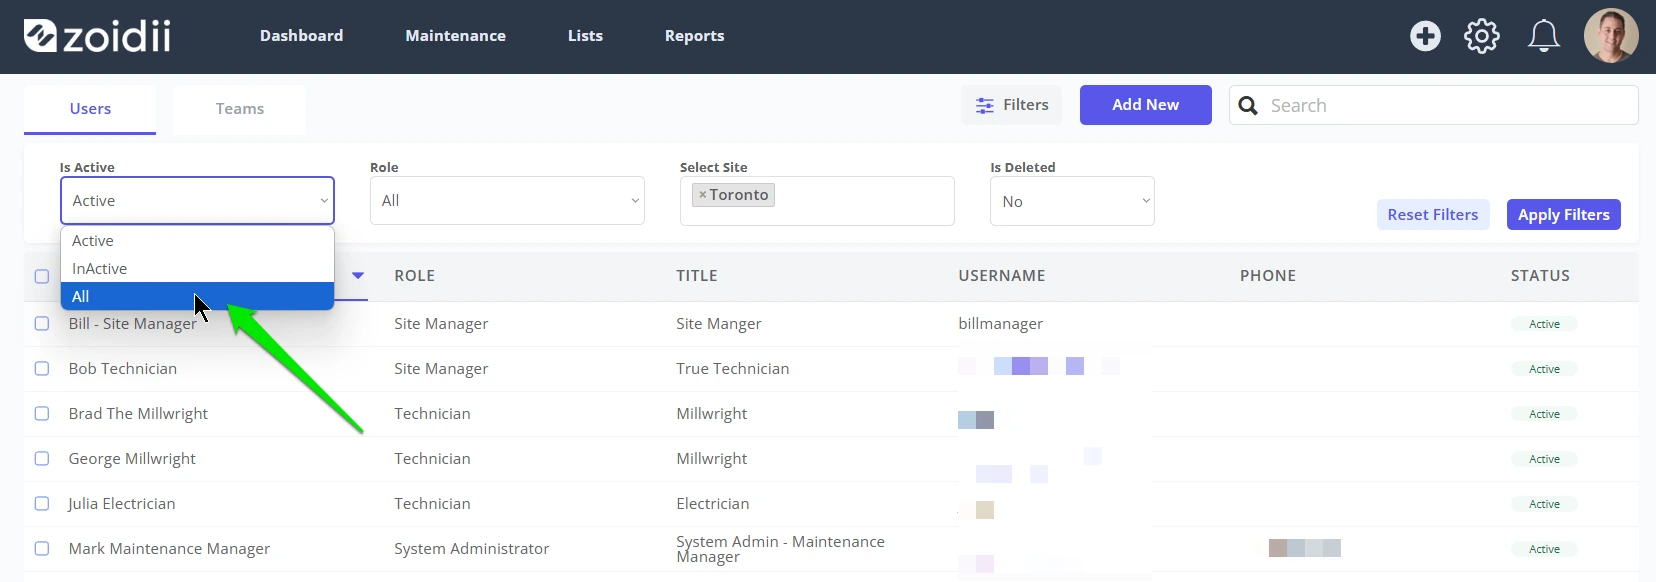Open user Brad The Millwright
Viewport: 1656px width, 582px height.
138,413
